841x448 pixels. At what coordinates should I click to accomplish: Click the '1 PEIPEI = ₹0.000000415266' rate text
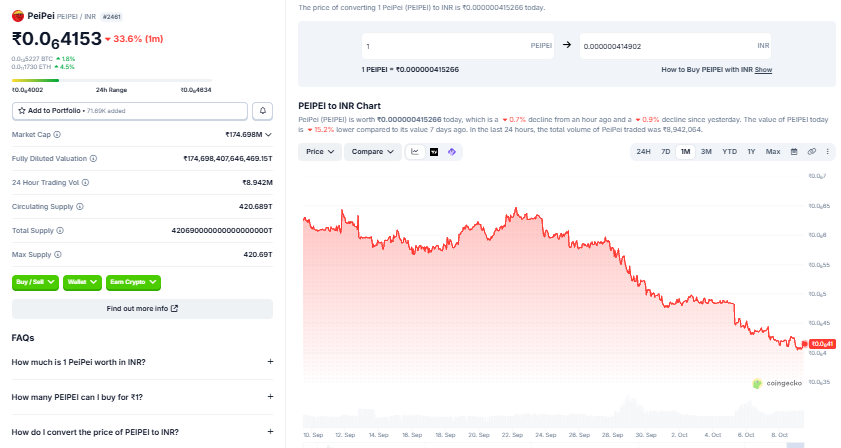pos(410,70)
